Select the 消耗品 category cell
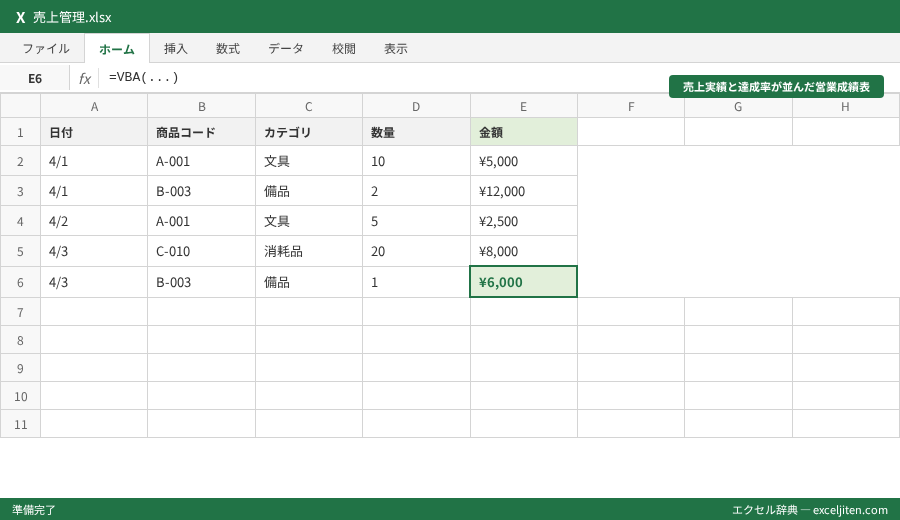The width and height of the screenshot is (900, 520). 309,251
